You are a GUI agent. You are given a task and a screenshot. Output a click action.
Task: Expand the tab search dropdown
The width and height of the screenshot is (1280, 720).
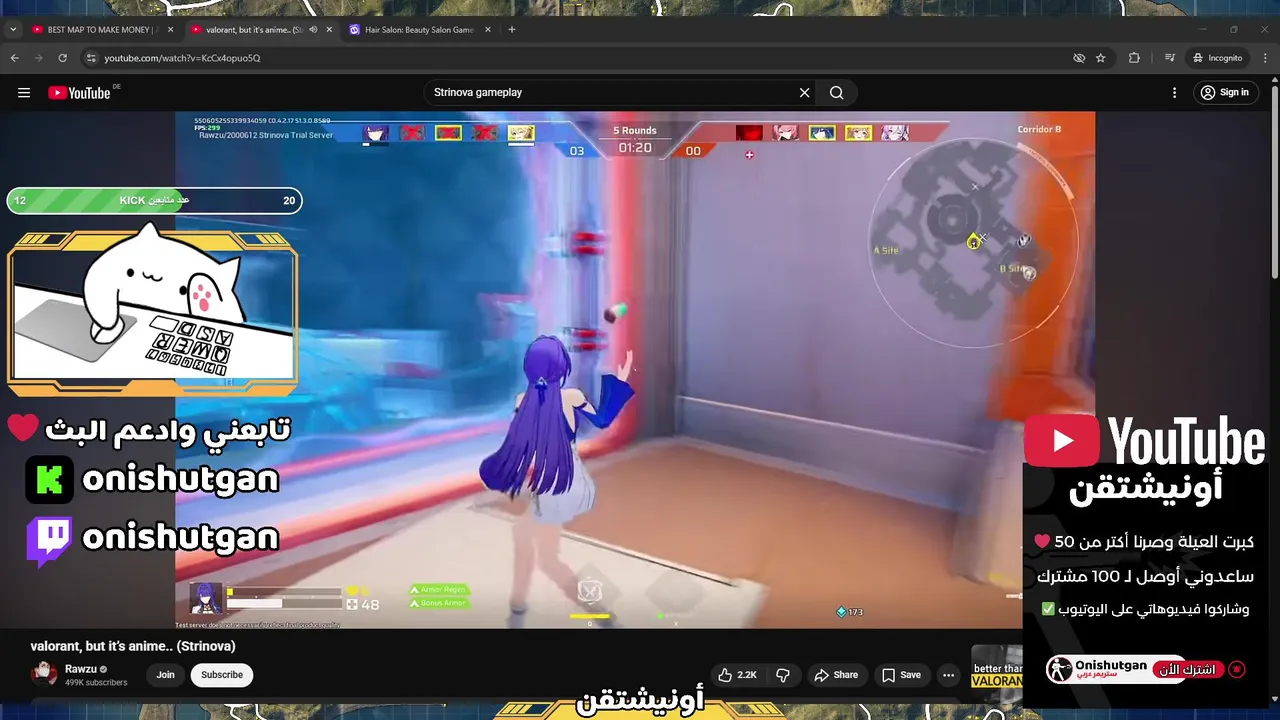click(13, 30)
